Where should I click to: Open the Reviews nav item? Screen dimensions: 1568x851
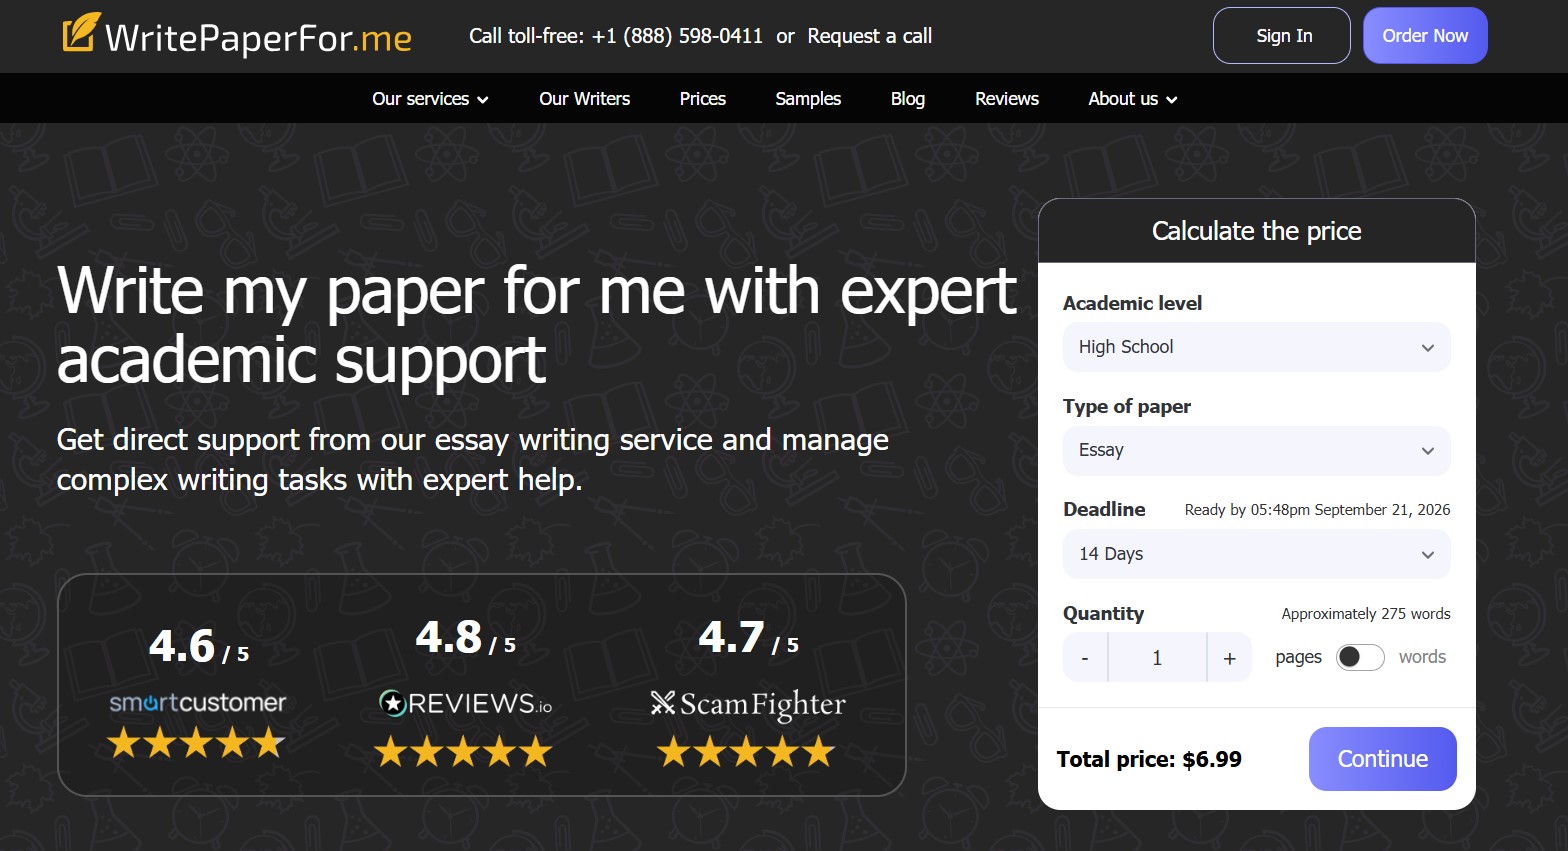[1007, 99]
